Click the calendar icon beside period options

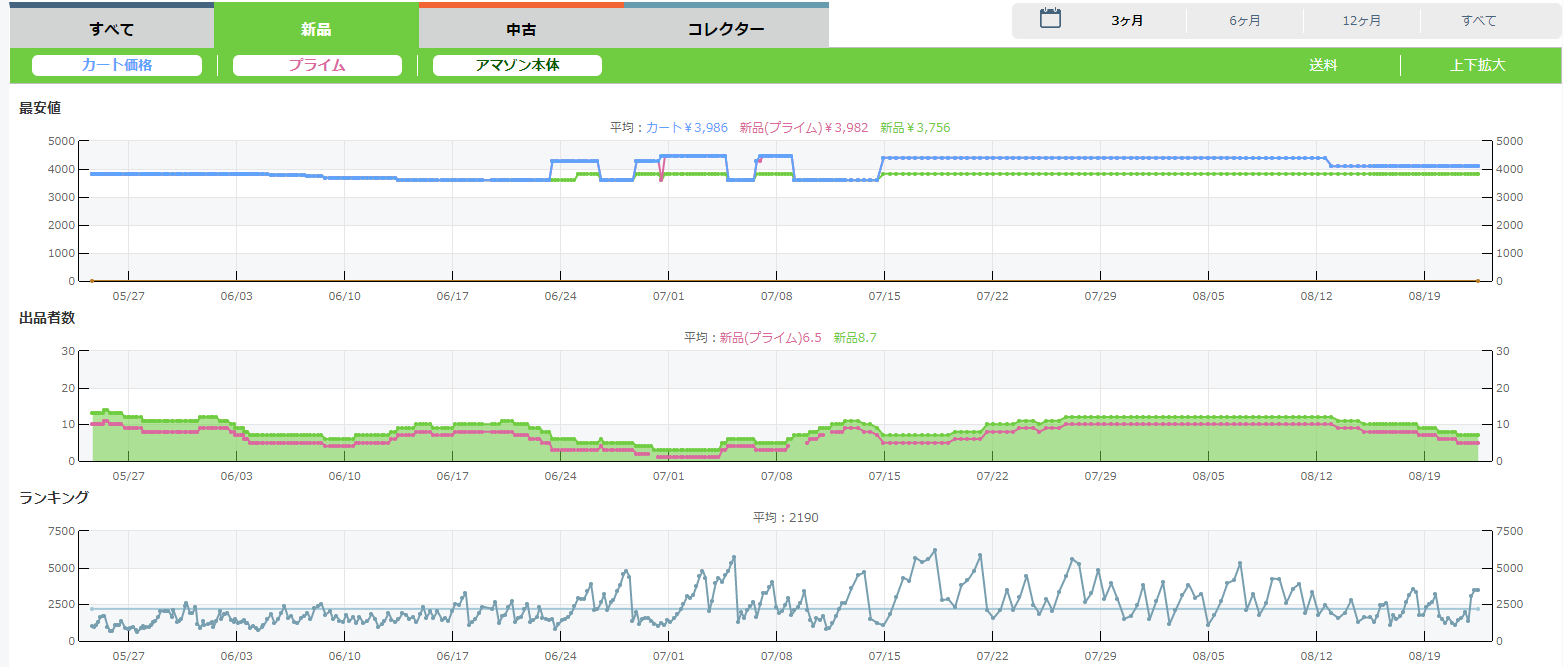(x=1050, y=19)
